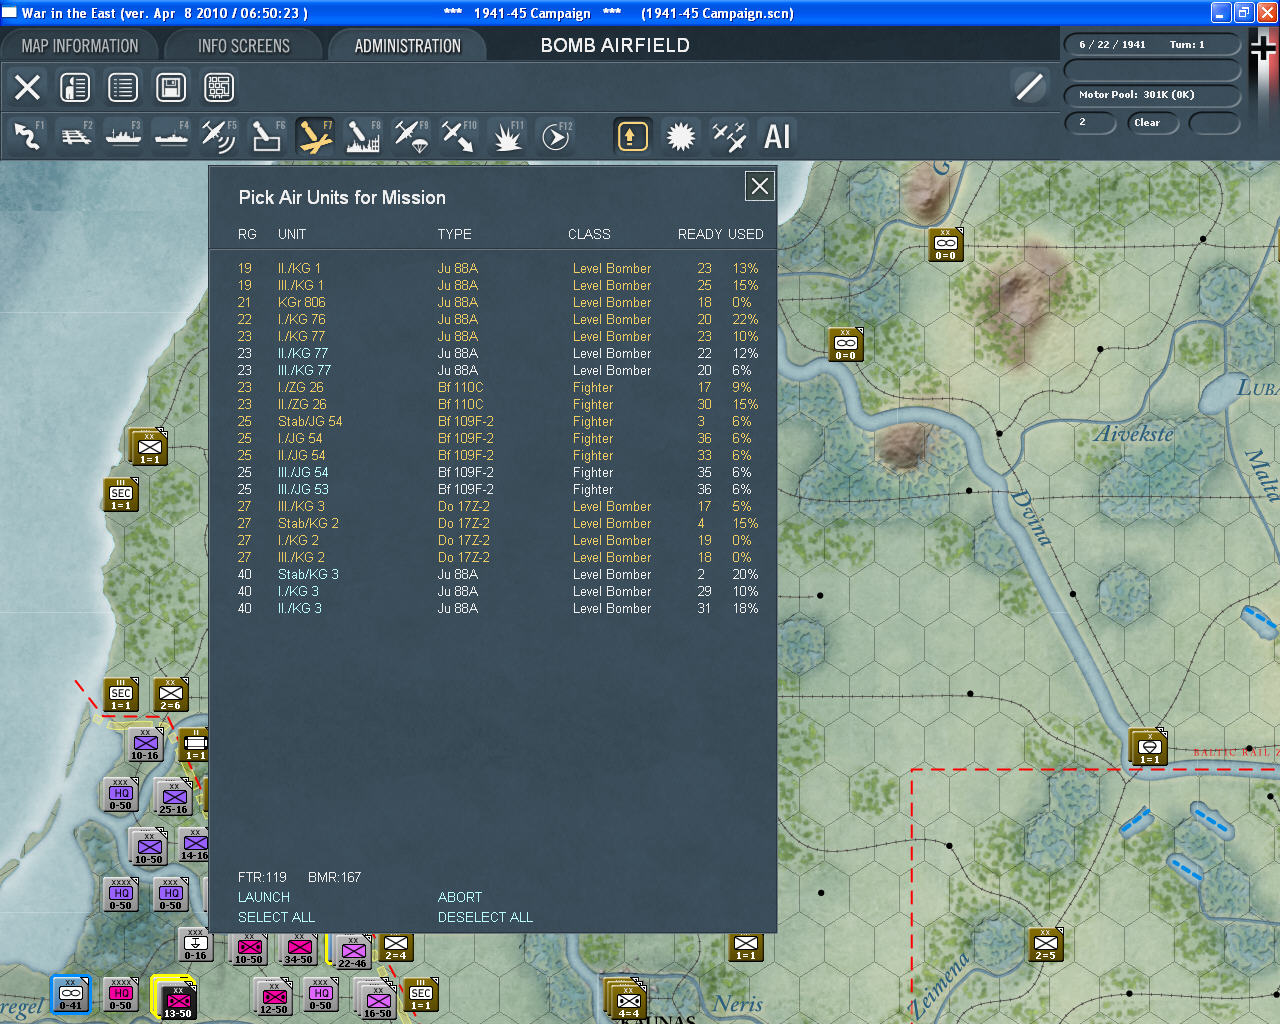
Task: Close the Pick Air Units dialog
Action: pyautogui.click(x=760, y=186)
